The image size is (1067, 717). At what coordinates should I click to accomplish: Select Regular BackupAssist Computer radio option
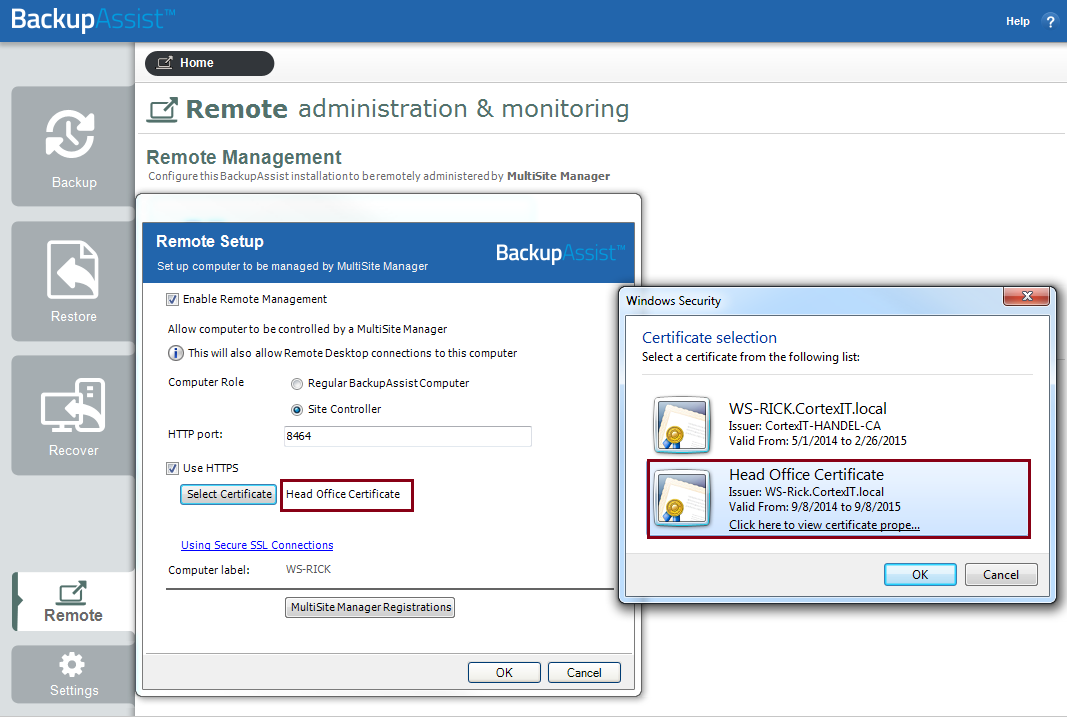pos(297,384)
